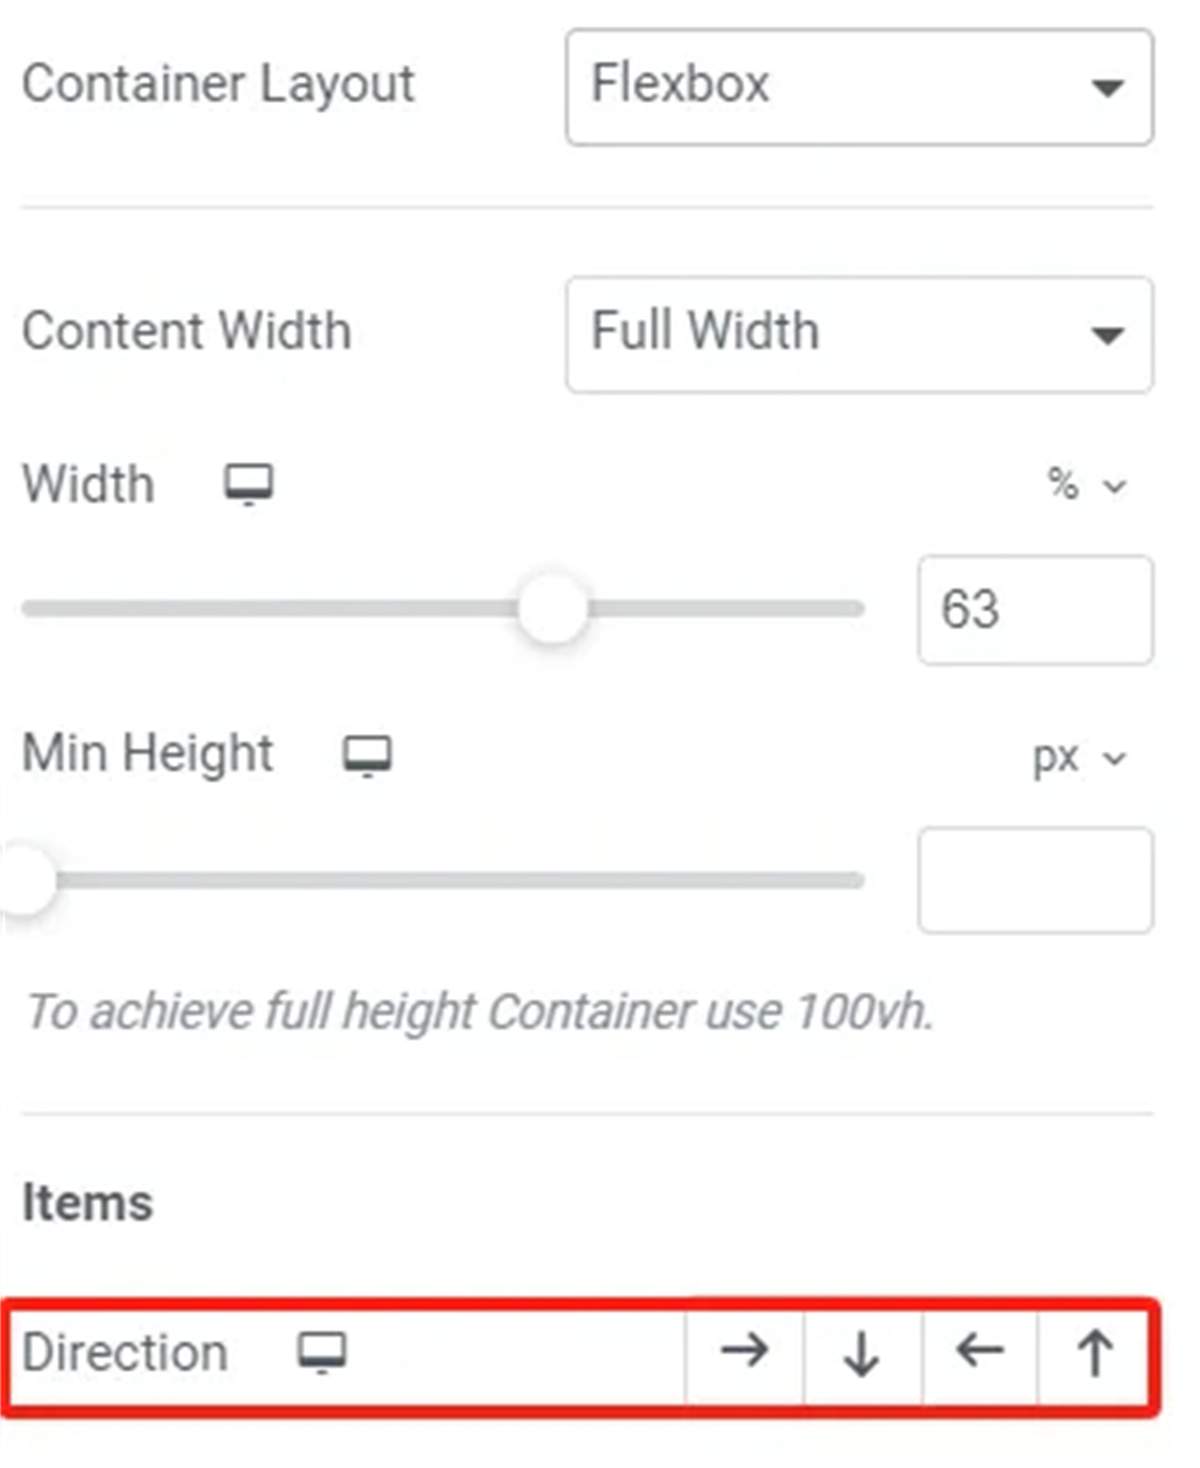The width and height of the screenshot is (1200, 1468).
Task: Open the Container Layout Flexbox dropdown
Action: (x=859, y=87)
